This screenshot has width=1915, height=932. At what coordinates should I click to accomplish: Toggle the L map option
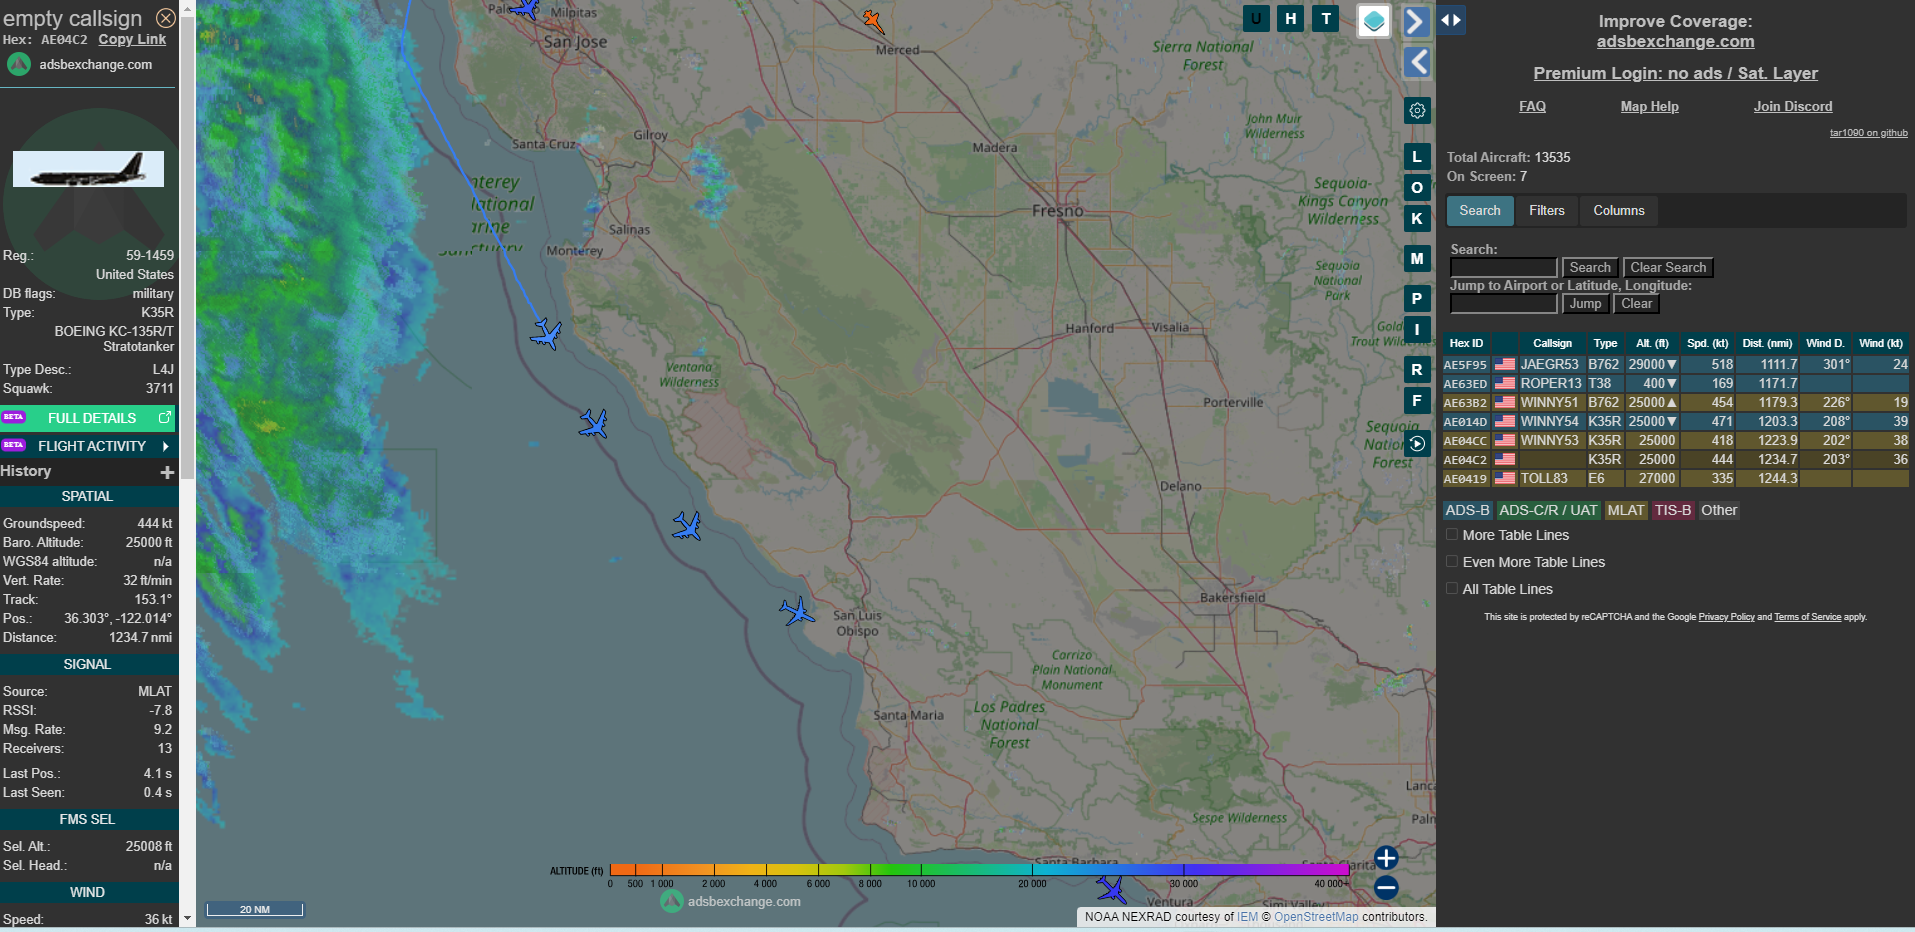tap(1417, 157)
